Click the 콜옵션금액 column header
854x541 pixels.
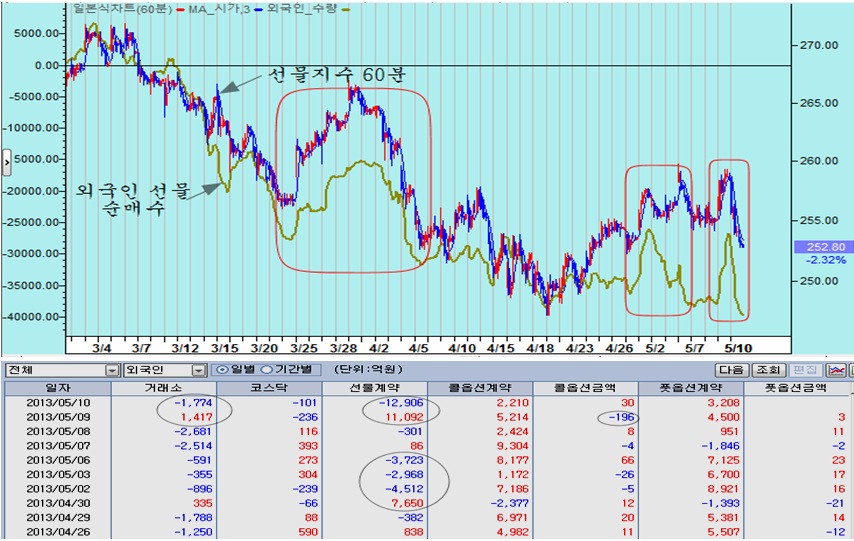(585, 388)
